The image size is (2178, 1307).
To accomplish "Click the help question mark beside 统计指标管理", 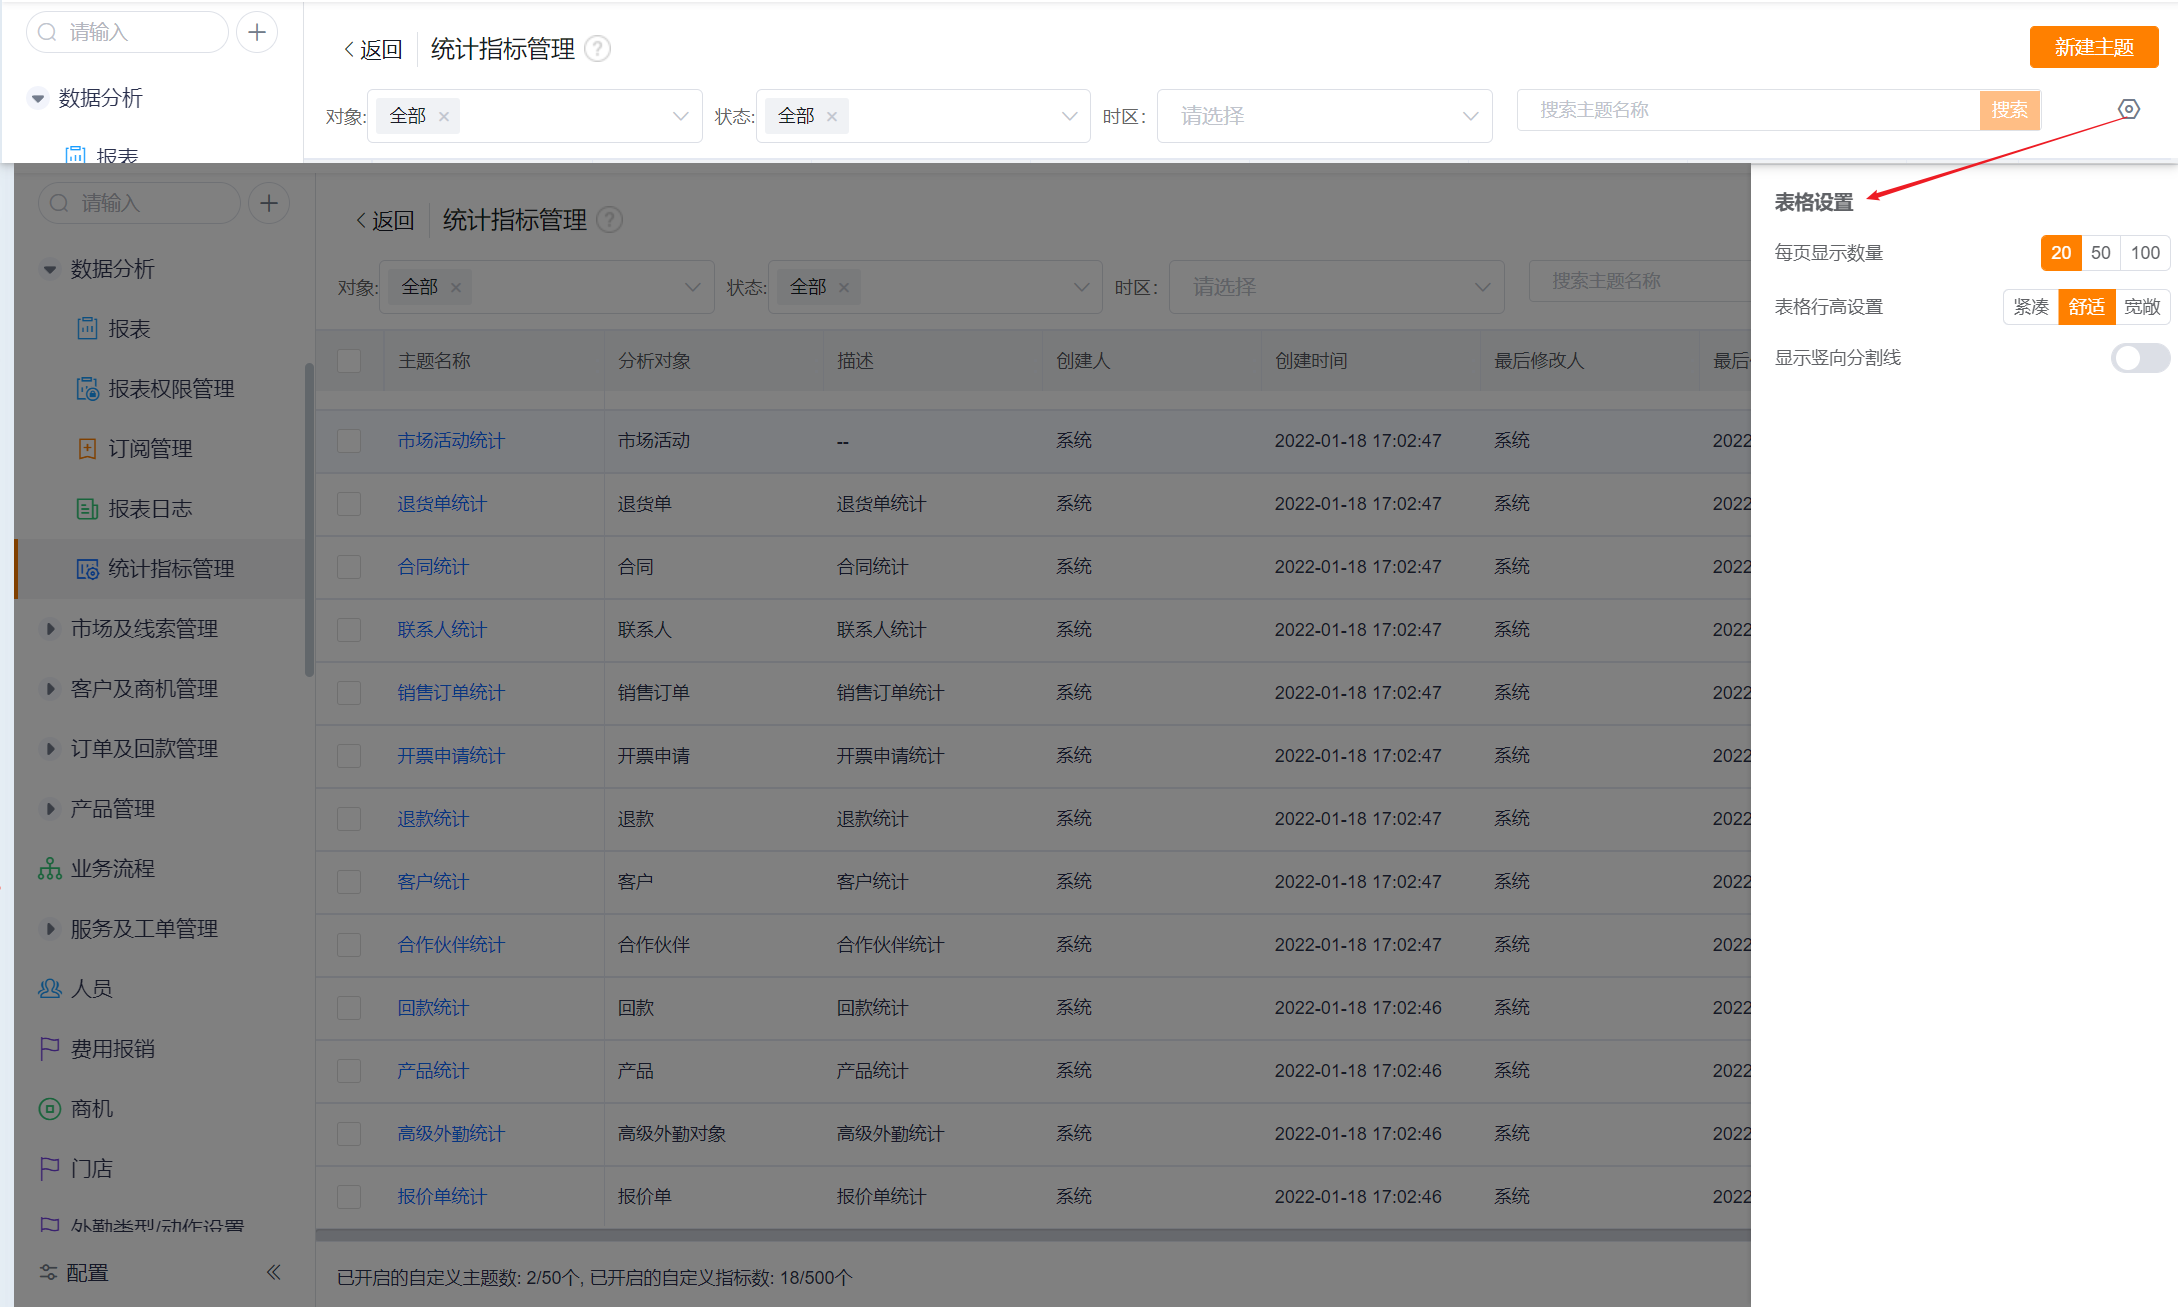I will pyautogui.click(x=597, y=49).
